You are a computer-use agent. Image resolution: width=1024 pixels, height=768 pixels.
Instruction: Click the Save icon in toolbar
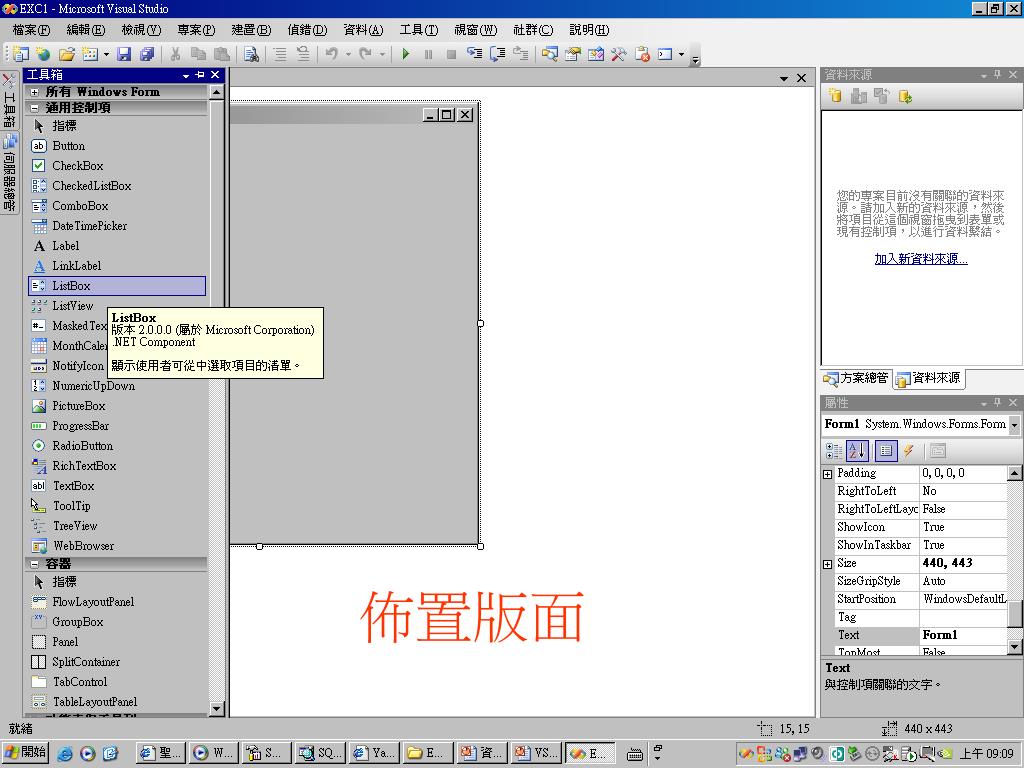pyautogui.click(x=124, y=54)
